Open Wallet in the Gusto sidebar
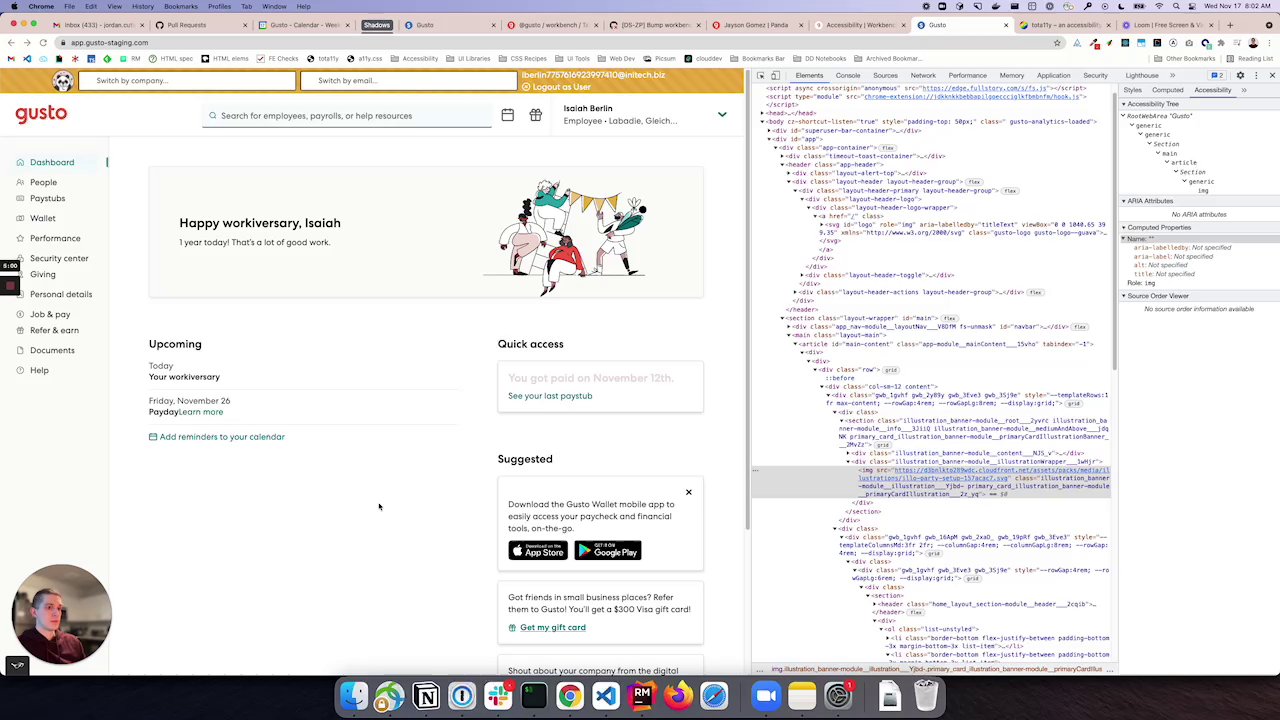The width and height of the screenshot is (1280, 720). (x=43, y=218)
